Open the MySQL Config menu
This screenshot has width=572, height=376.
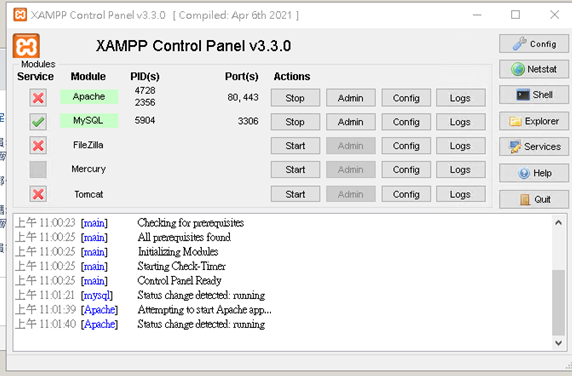(x=406, y=122)
